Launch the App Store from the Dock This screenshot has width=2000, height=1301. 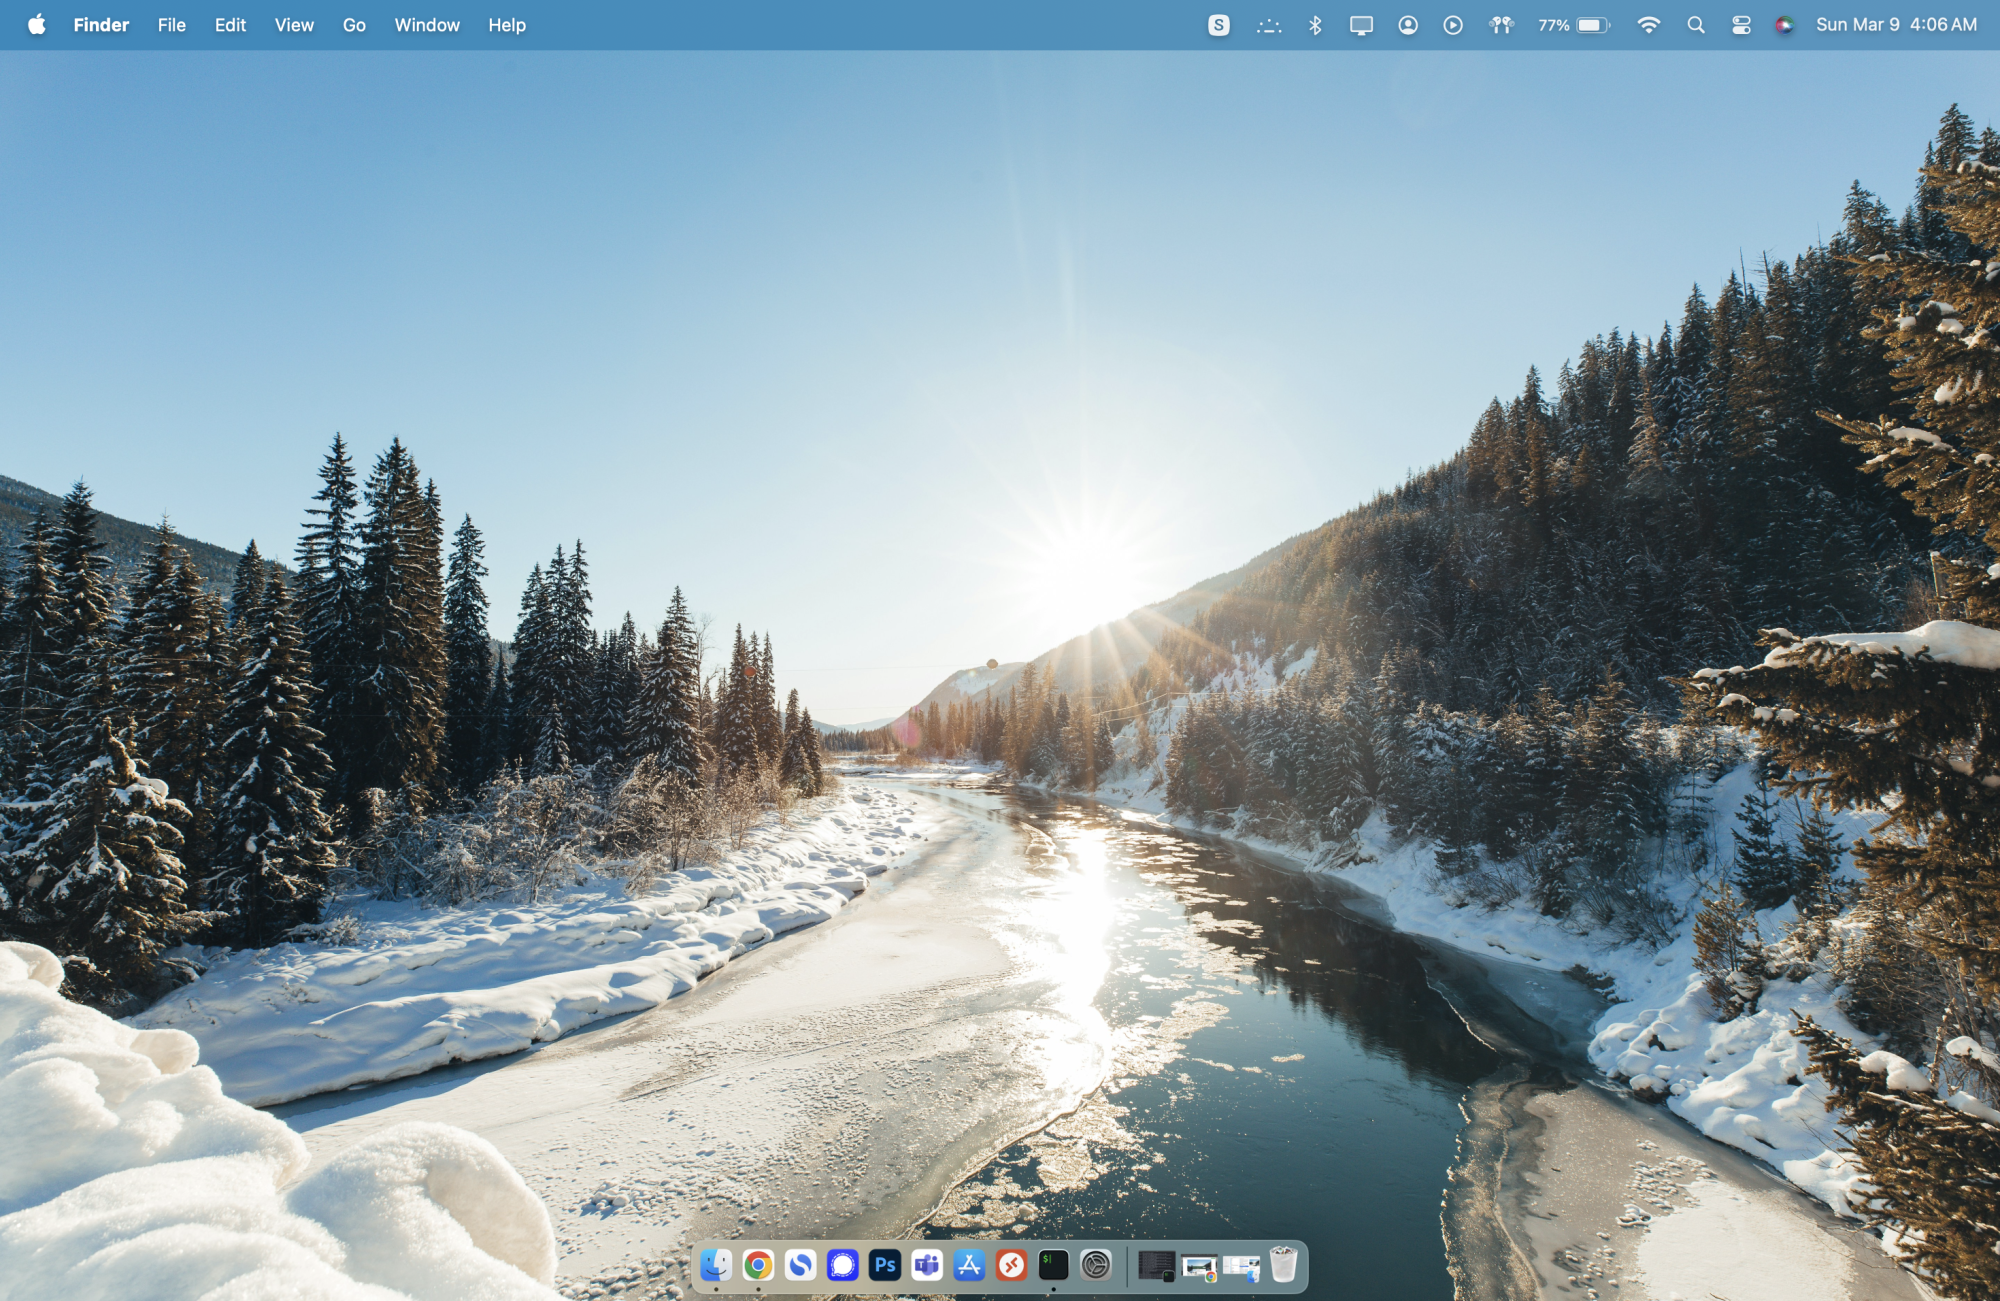pos(969,1266)
